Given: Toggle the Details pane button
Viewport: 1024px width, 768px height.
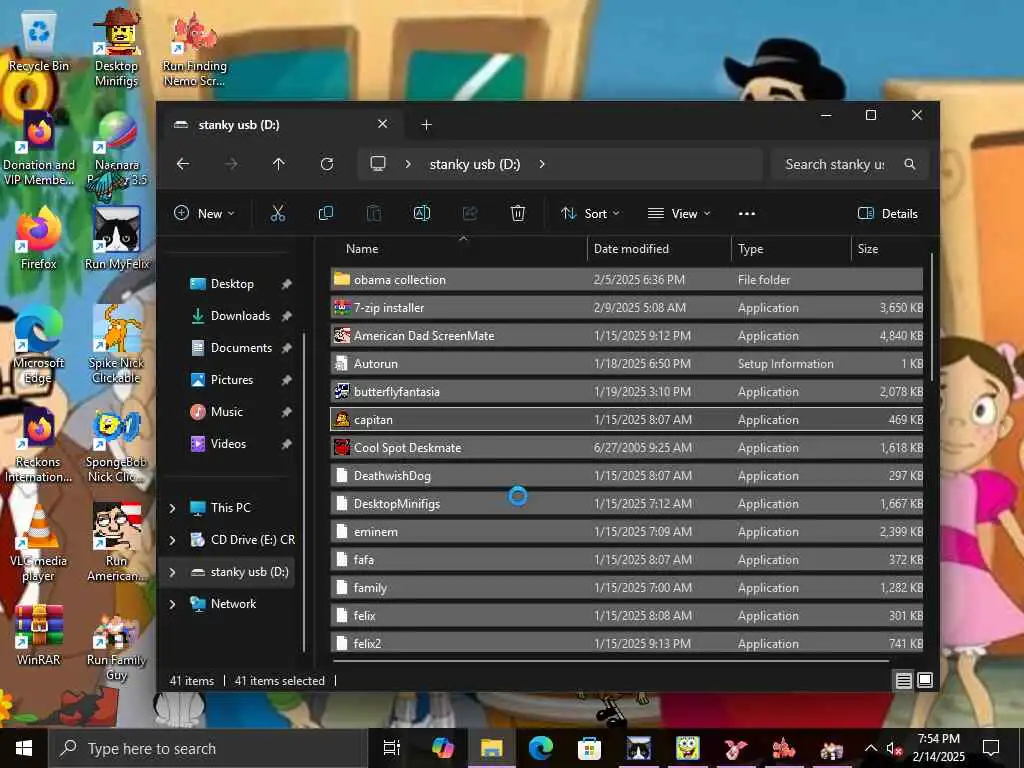Looking at the screenshot, I should tap(888, 214).
